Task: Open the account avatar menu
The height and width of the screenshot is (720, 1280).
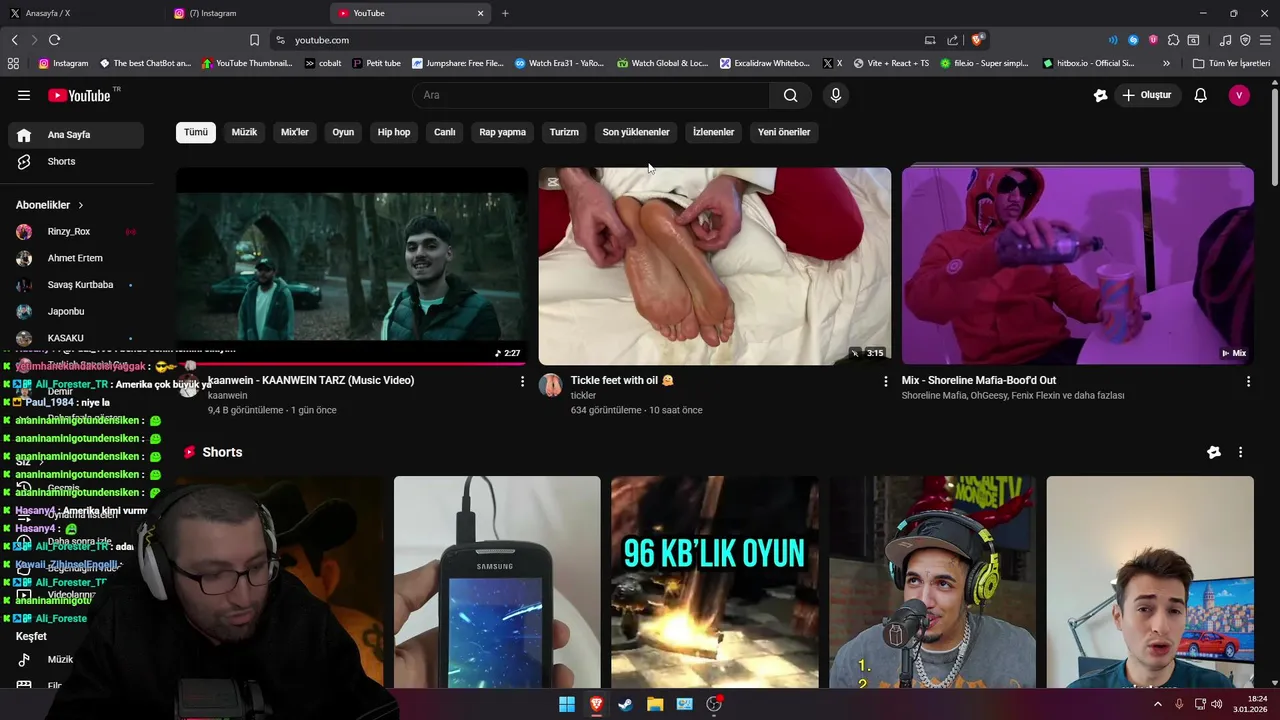Action: [x=1239, y=95]
